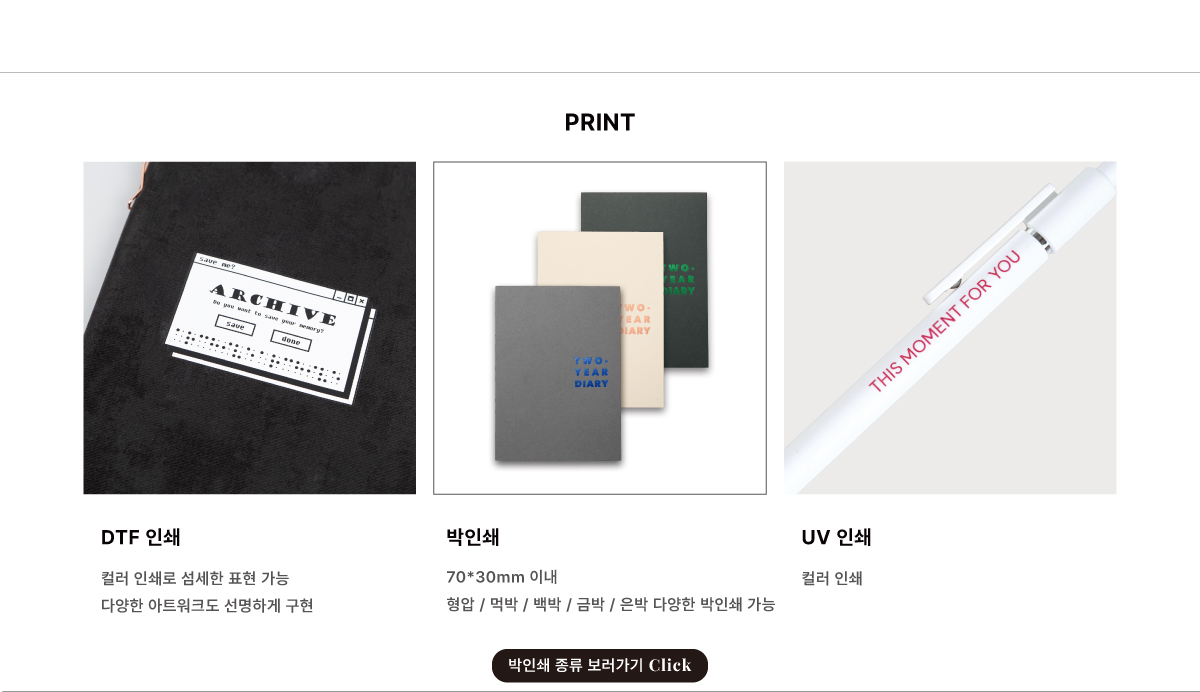Select the PRINT section heading
Image resolution: width=1200 pixels, height=692 pixels.
click(x=600, y=123)
